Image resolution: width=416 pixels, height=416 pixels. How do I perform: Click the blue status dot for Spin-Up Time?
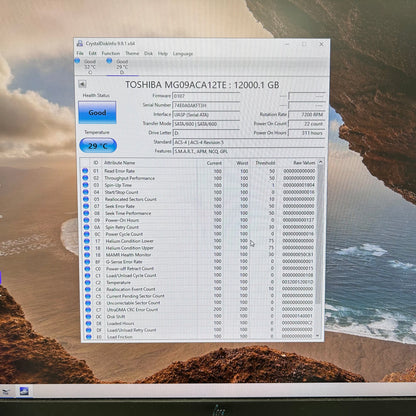tap(85, 185)
